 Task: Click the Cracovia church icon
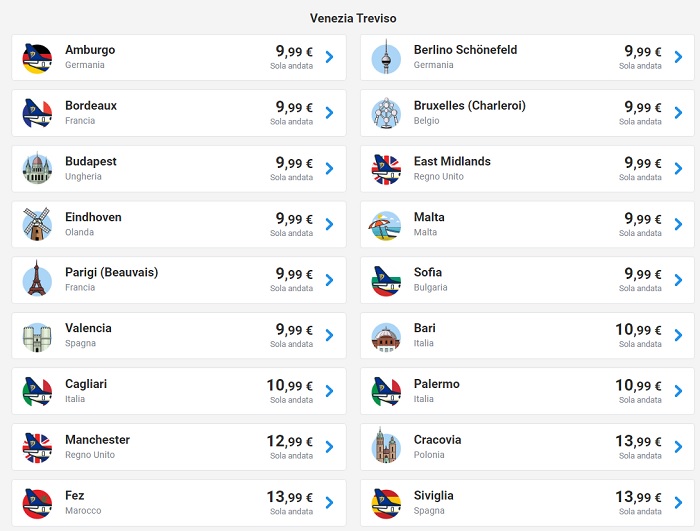[386, 445]
